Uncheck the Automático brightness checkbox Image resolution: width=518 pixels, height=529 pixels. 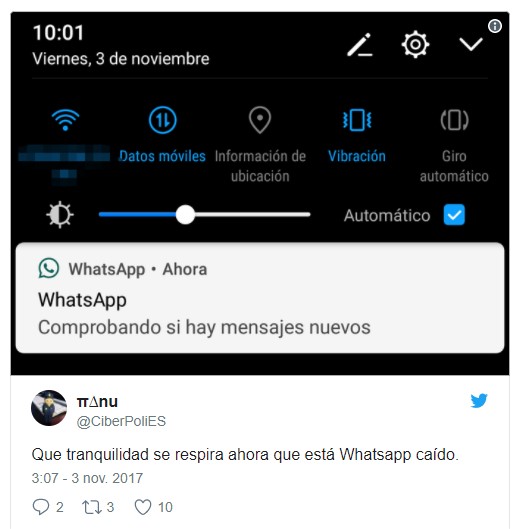[x=454, y=215]
